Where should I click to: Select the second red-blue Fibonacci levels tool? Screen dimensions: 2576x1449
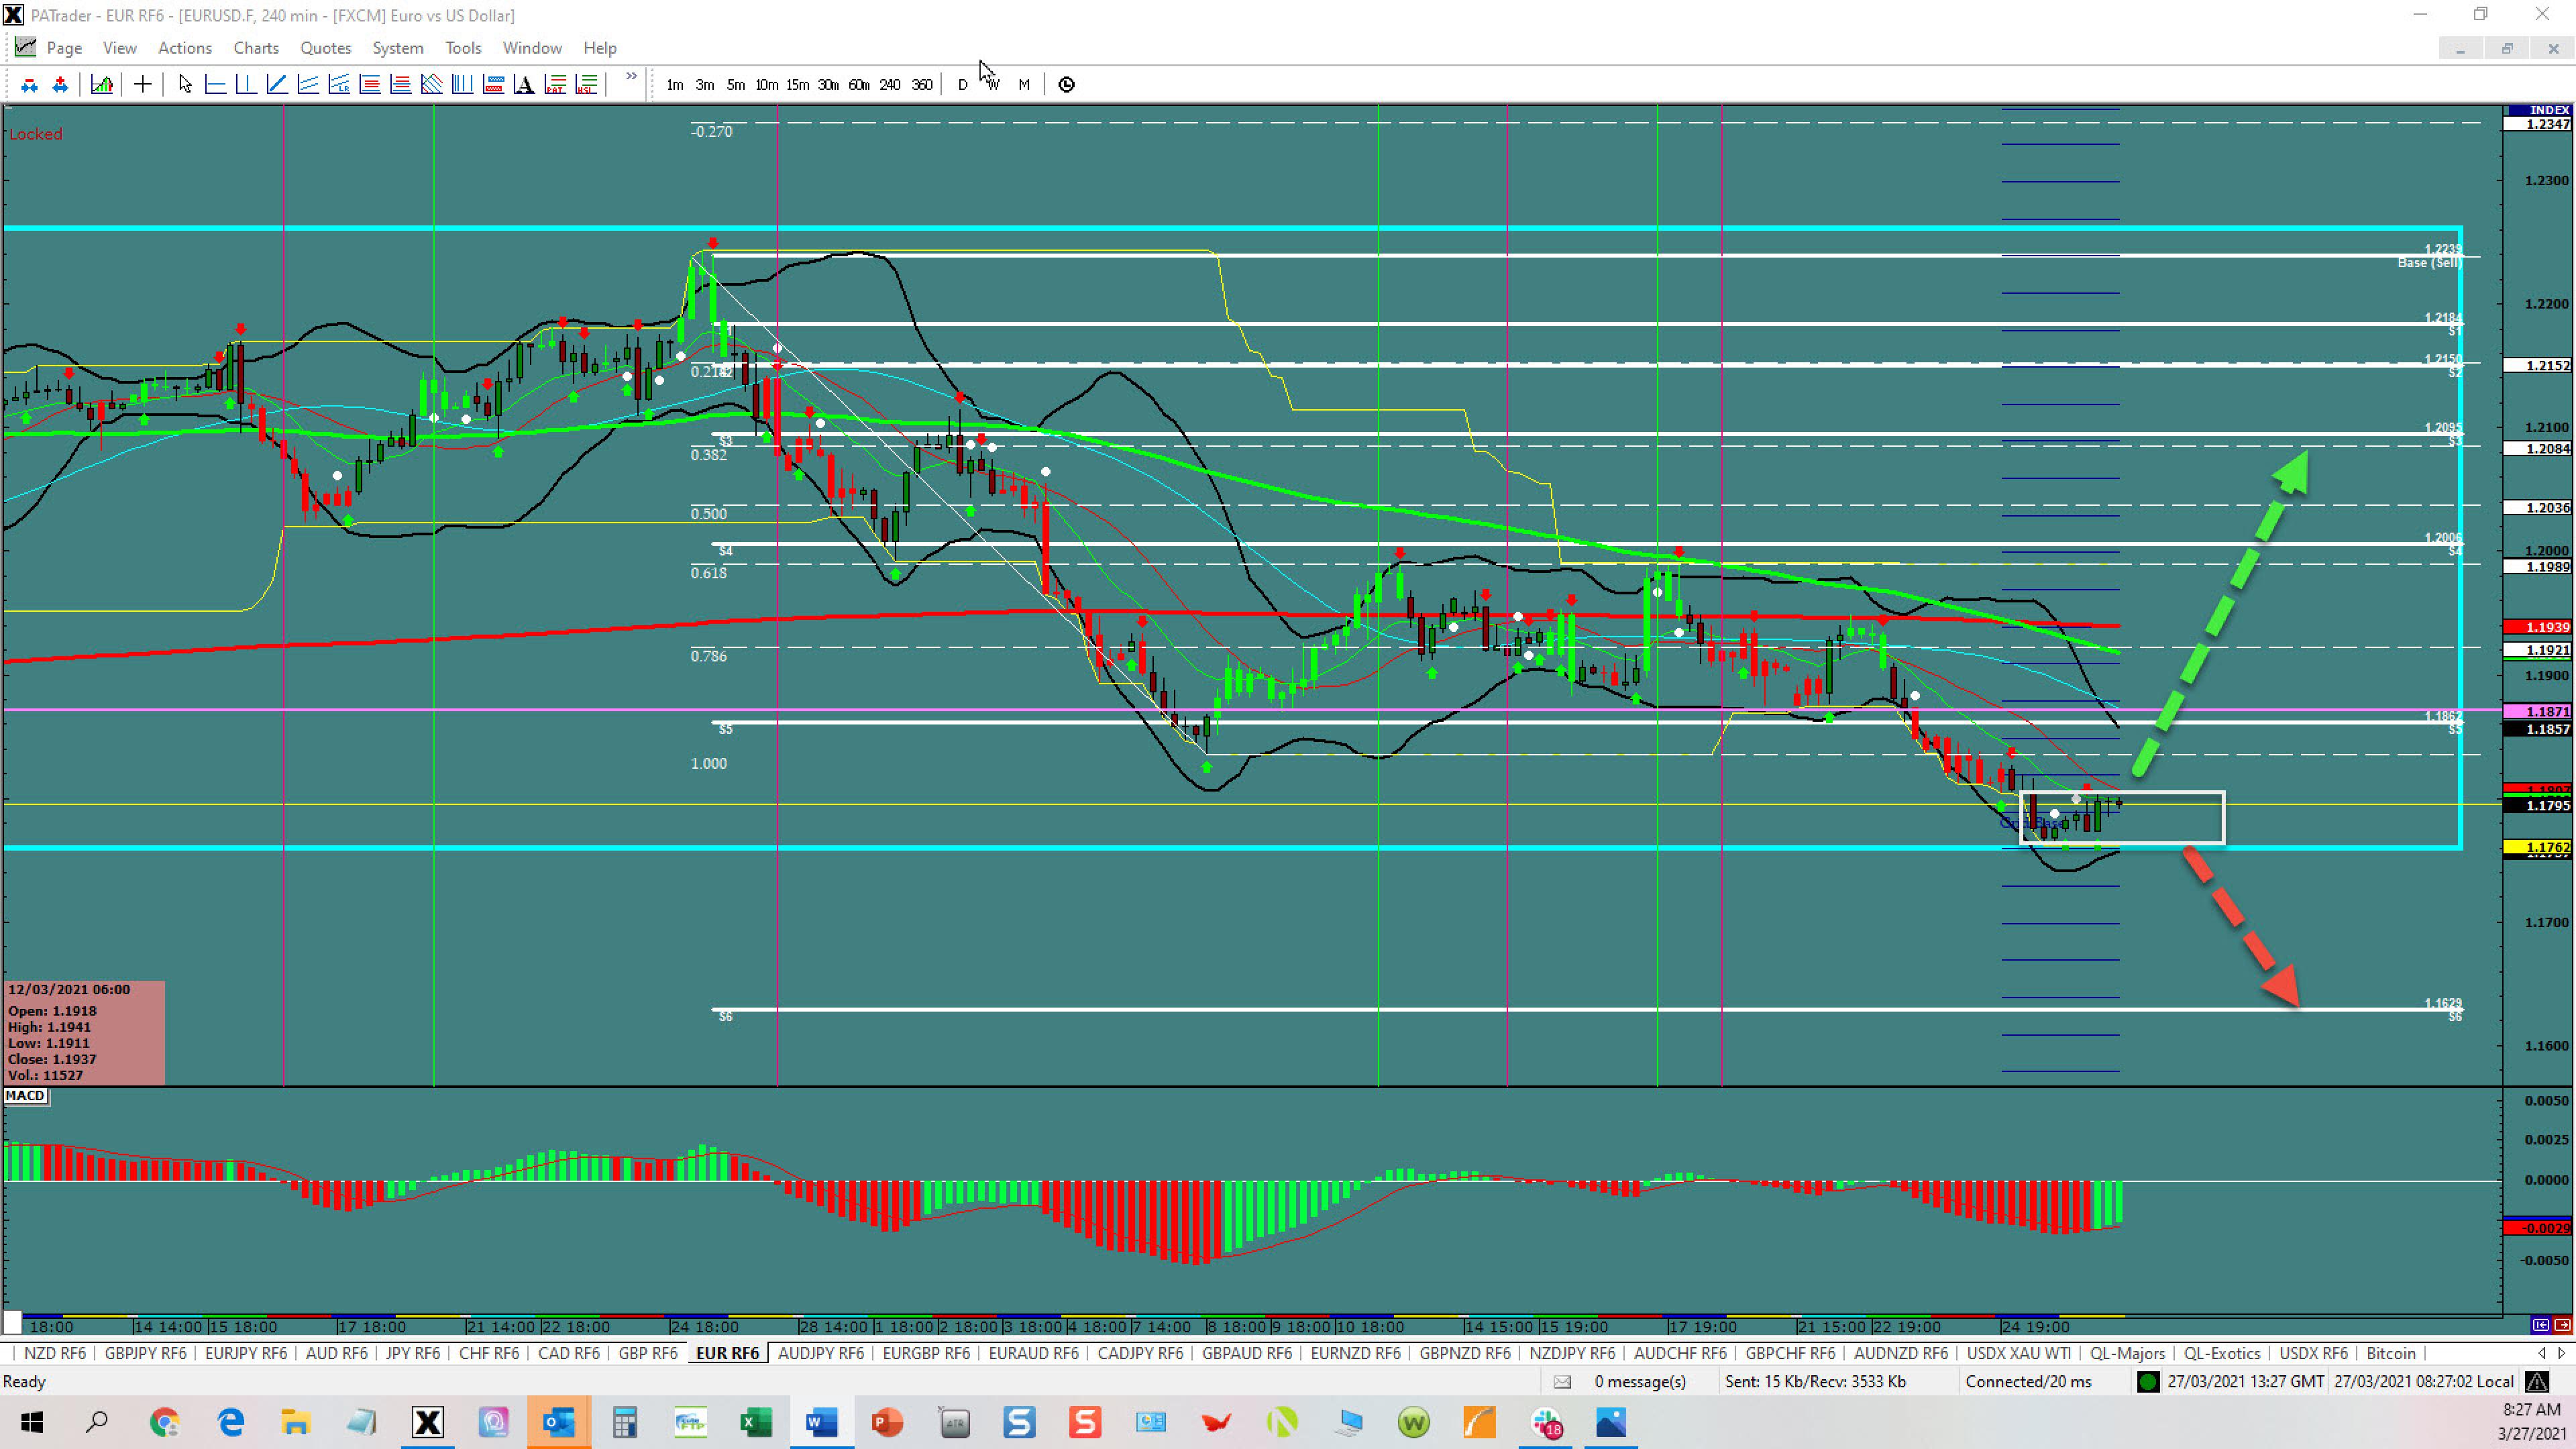(401, 85)
